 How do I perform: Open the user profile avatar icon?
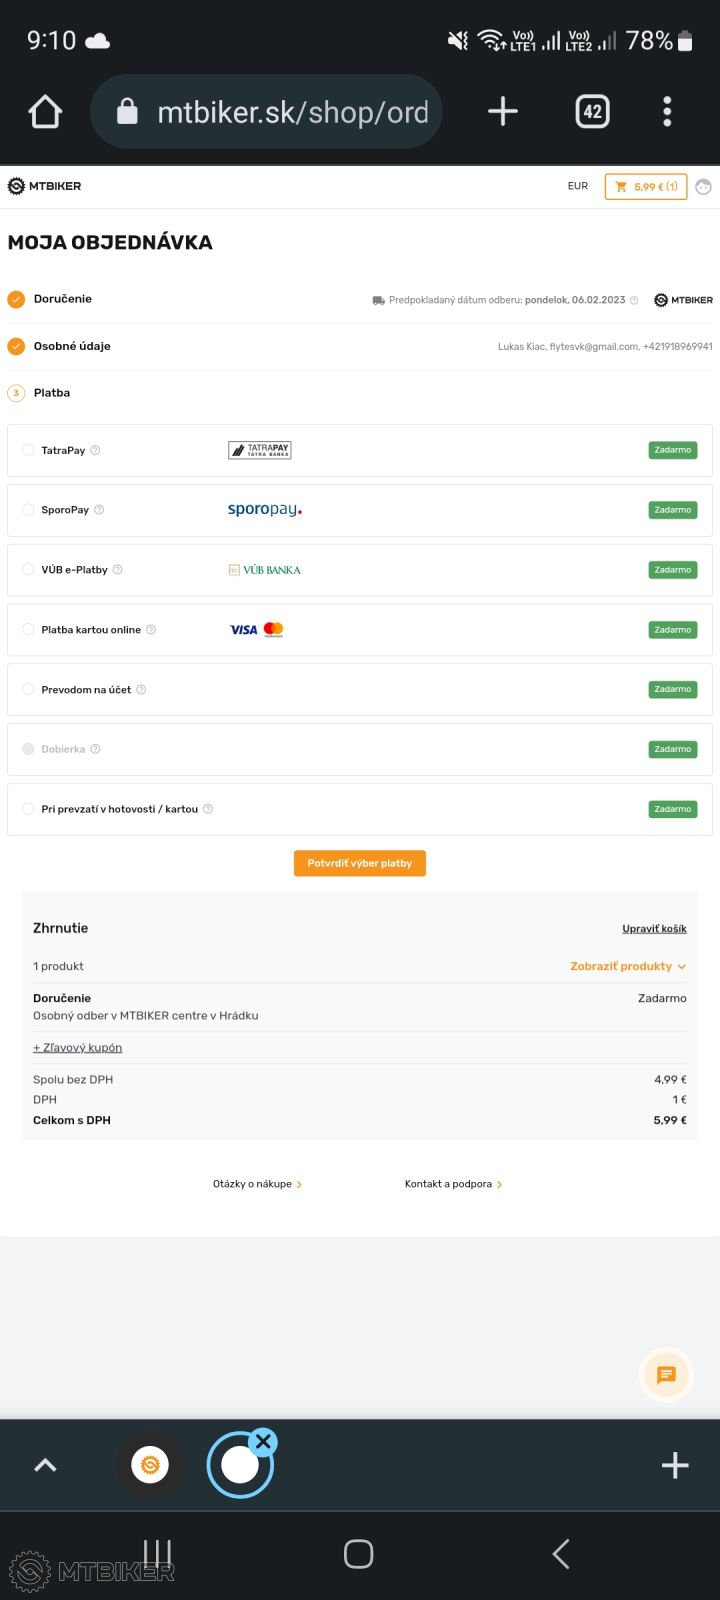click(x=704, y=187)
